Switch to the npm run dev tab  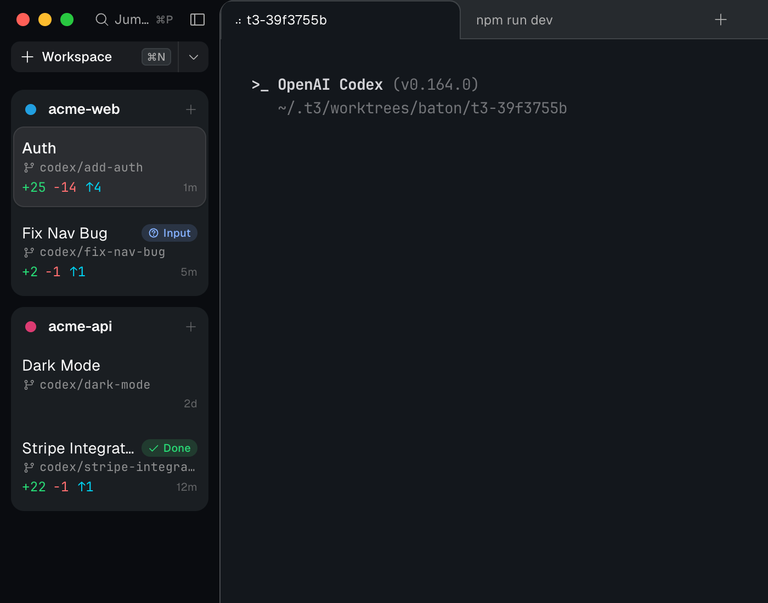point(514,20)
